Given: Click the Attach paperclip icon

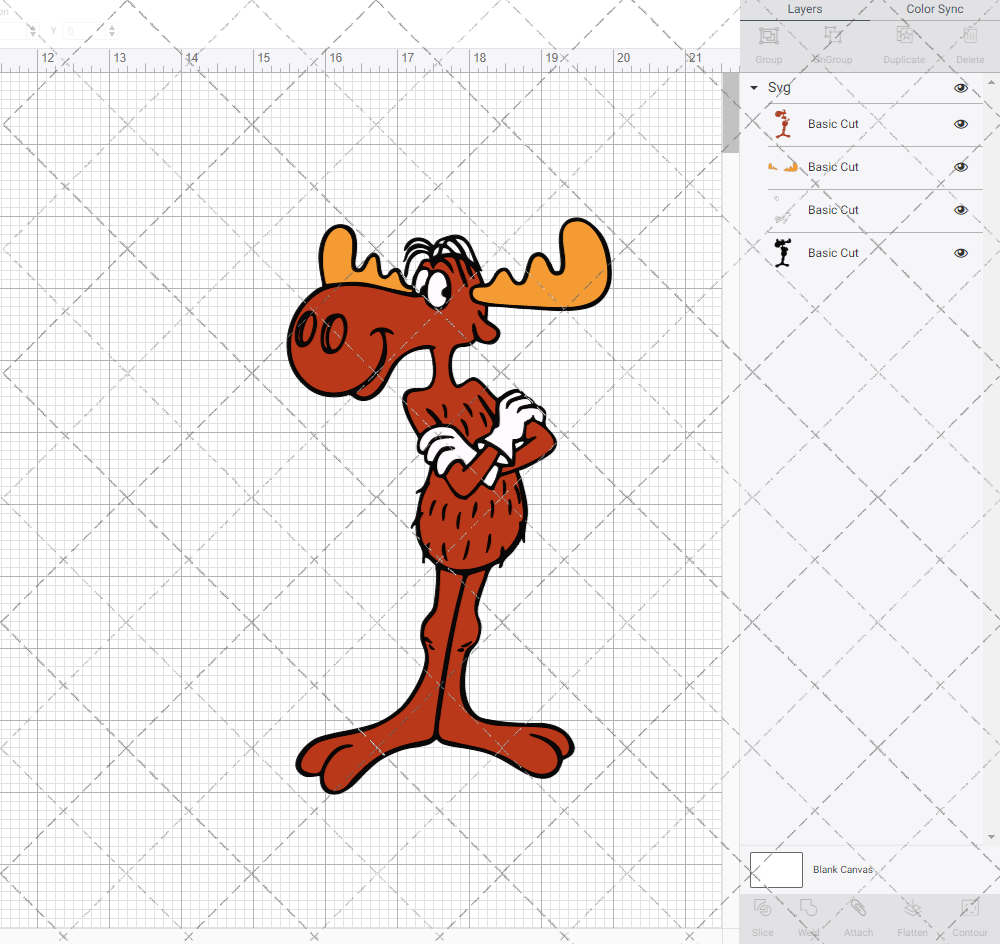Looking at the screenshot, I should tap(858, 908).
